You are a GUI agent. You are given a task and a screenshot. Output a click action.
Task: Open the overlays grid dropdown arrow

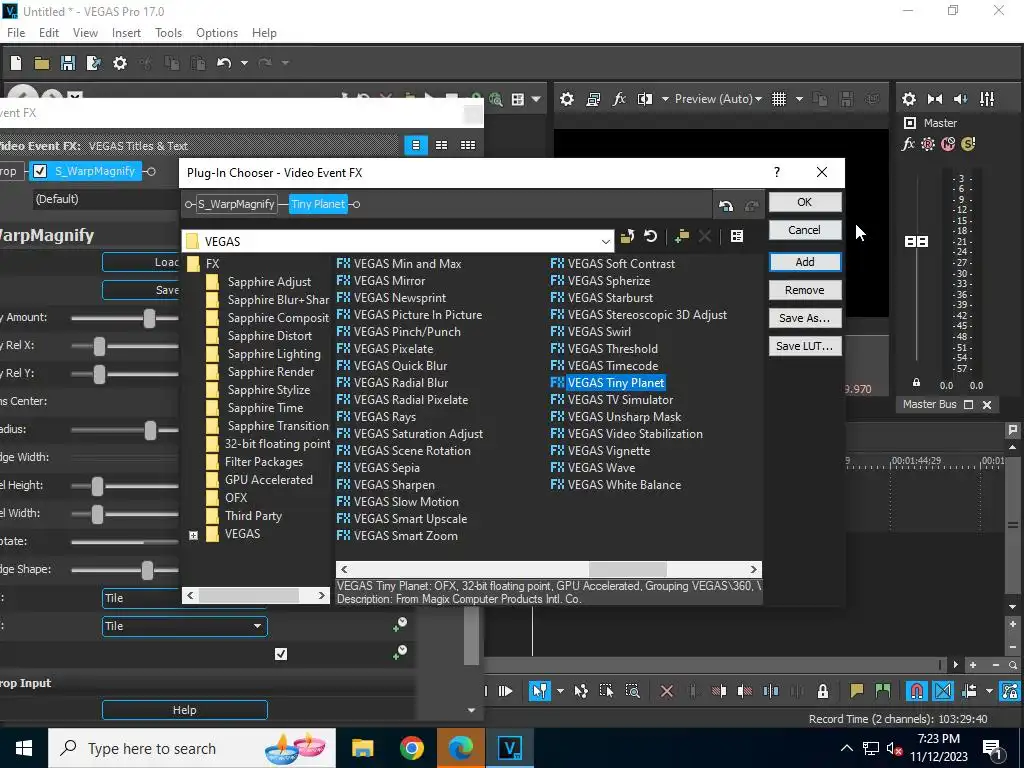tap(799, 99)
